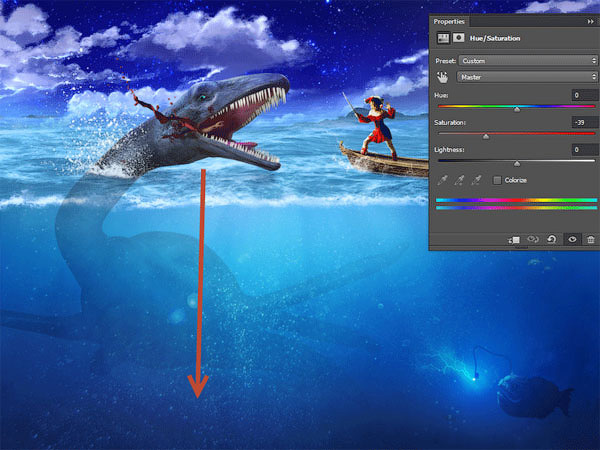Click the Hue label

pos(441,95)
